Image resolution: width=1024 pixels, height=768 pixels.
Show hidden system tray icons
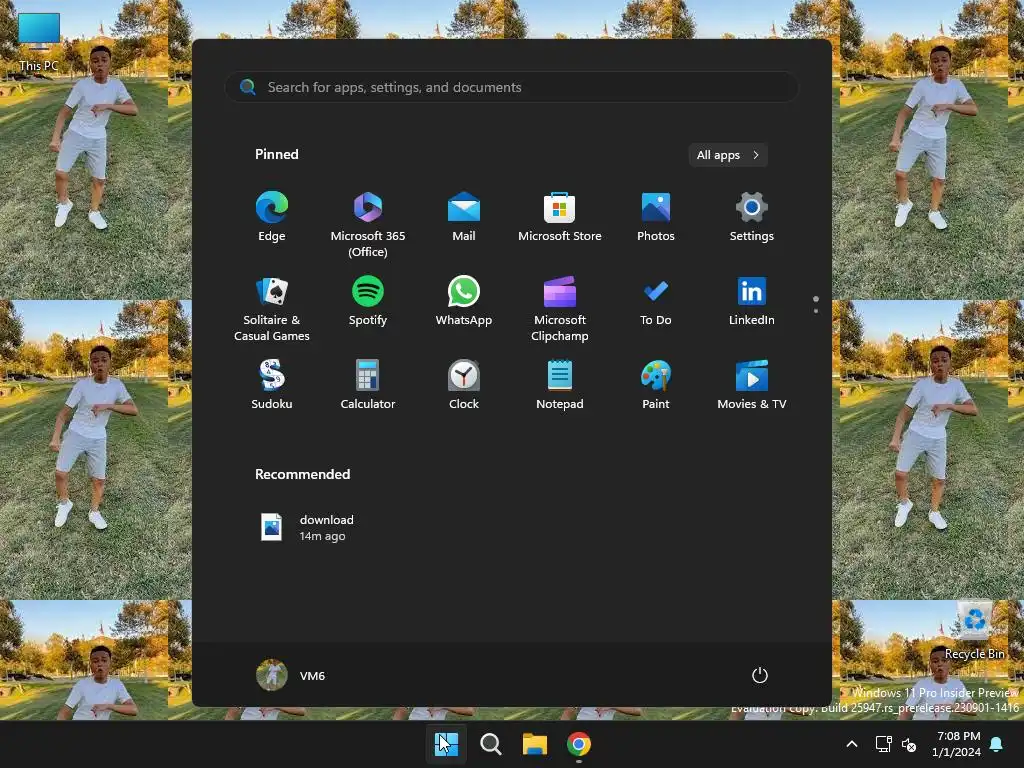click(x=852, y=744)
